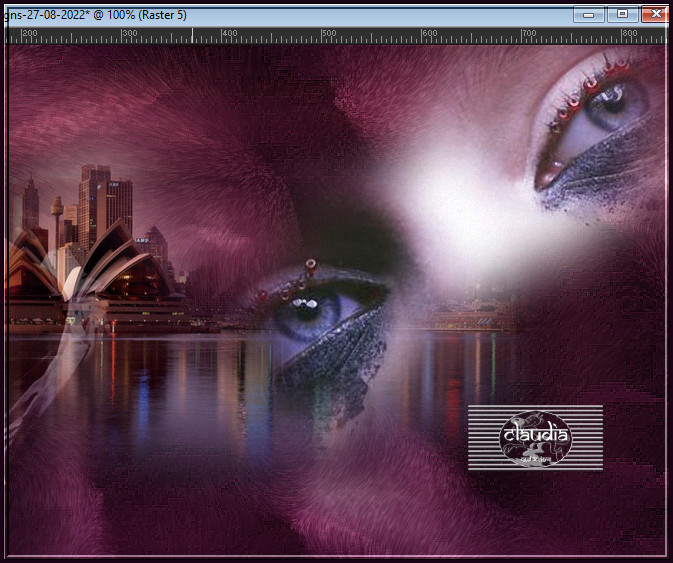Close the image document window
The image size is (673, 563).
(655, 14)
